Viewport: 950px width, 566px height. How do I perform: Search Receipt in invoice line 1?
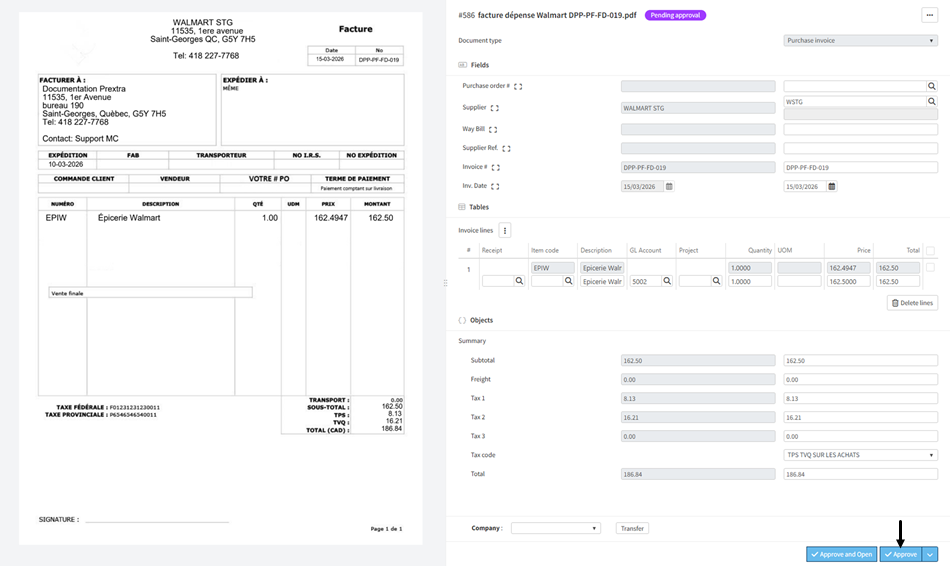coord(519,281)
